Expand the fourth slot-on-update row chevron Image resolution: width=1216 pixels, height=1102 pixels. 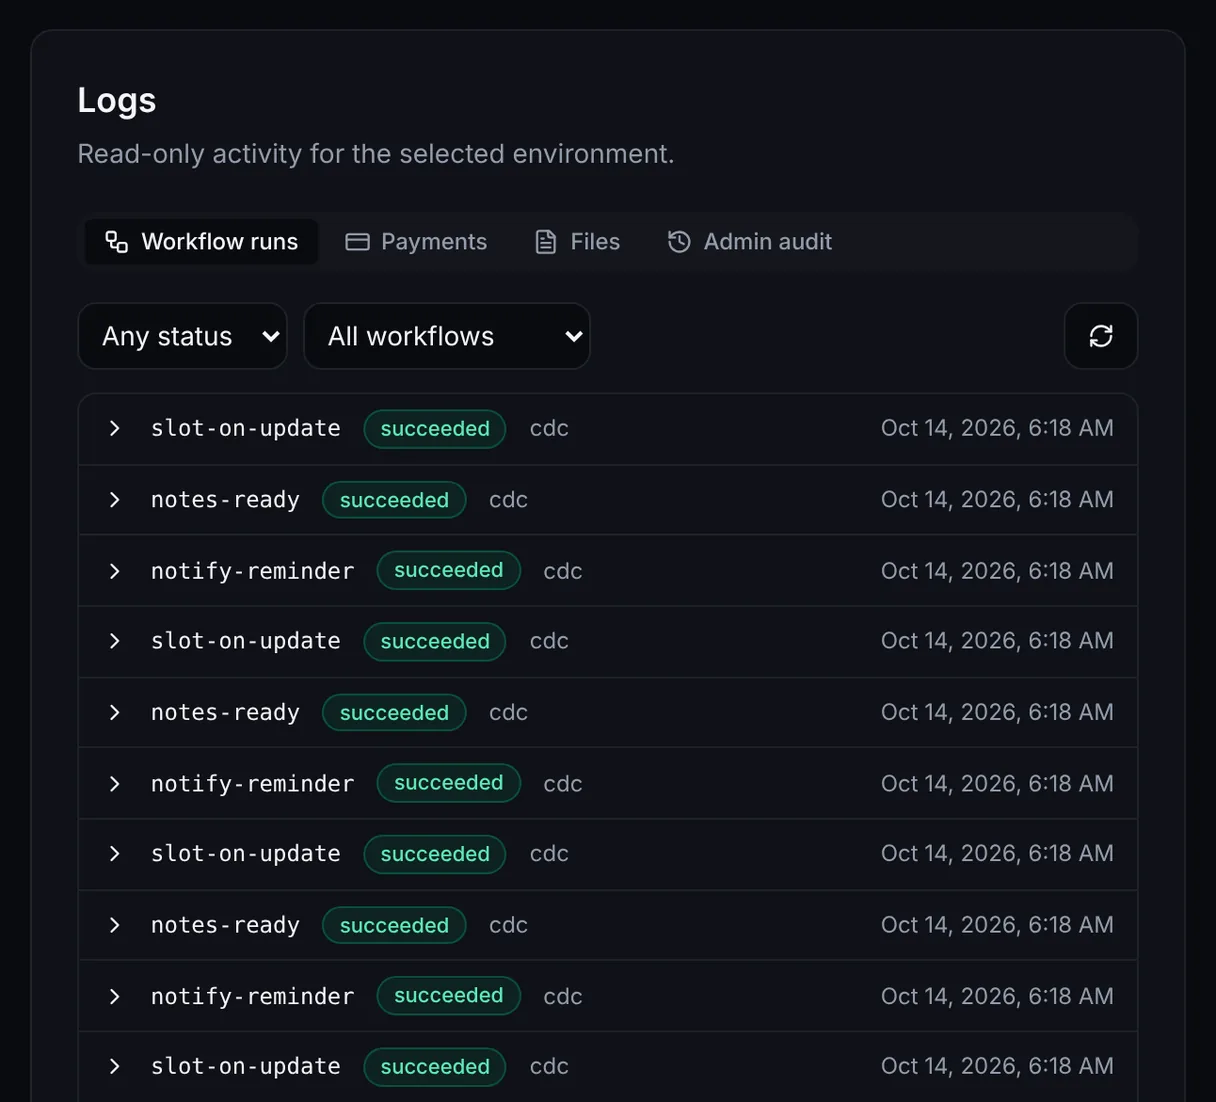click(x=114, y=1067)
